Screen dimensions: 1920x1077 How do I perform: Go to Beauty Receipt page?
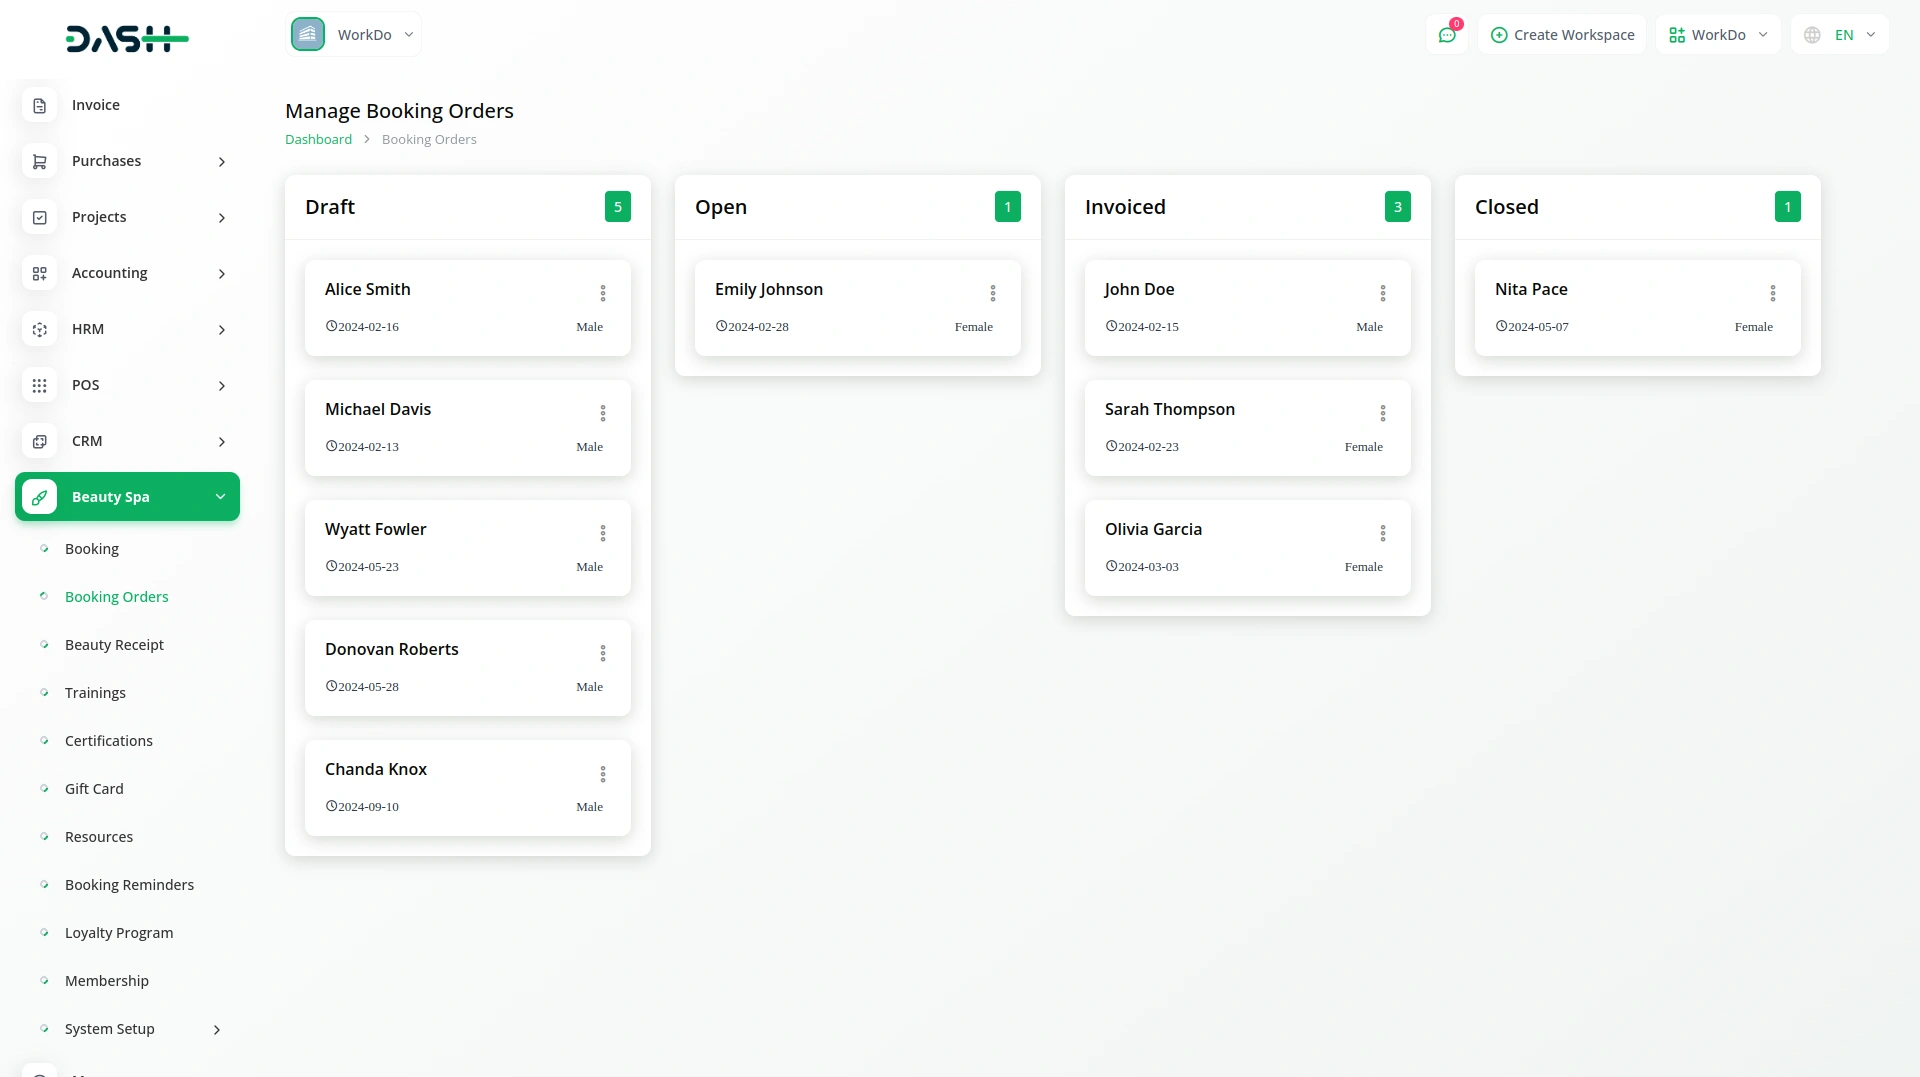(114, 645)
